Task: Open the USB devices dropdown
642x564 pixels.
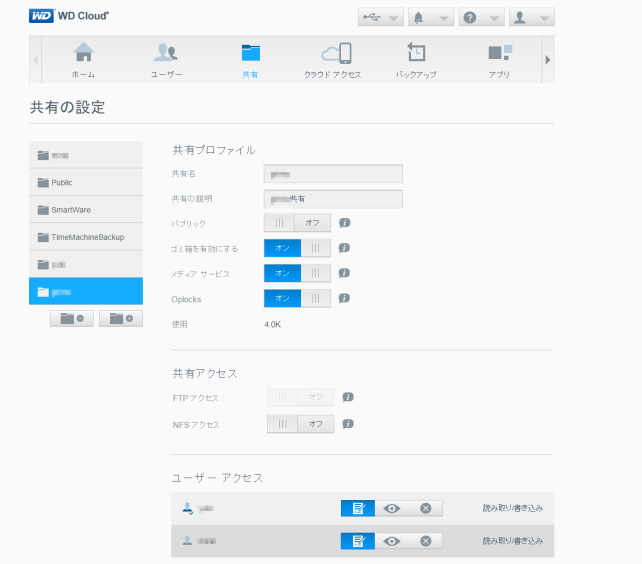Action: click(x=381, y=17)
